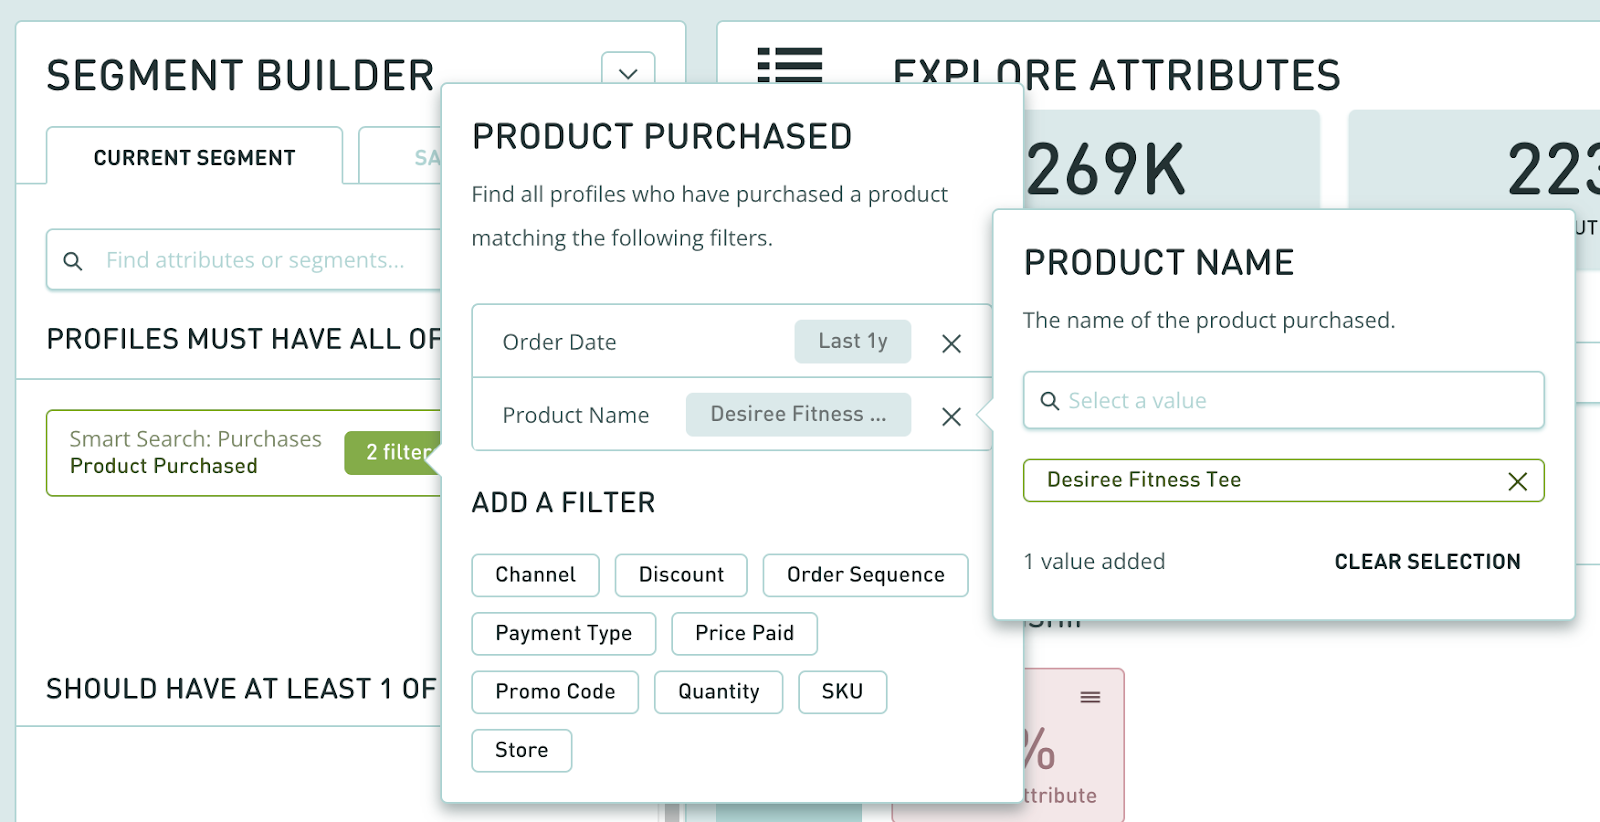Remove the Product Name filter
This screenshot has height=822, width=1600.
951,416
